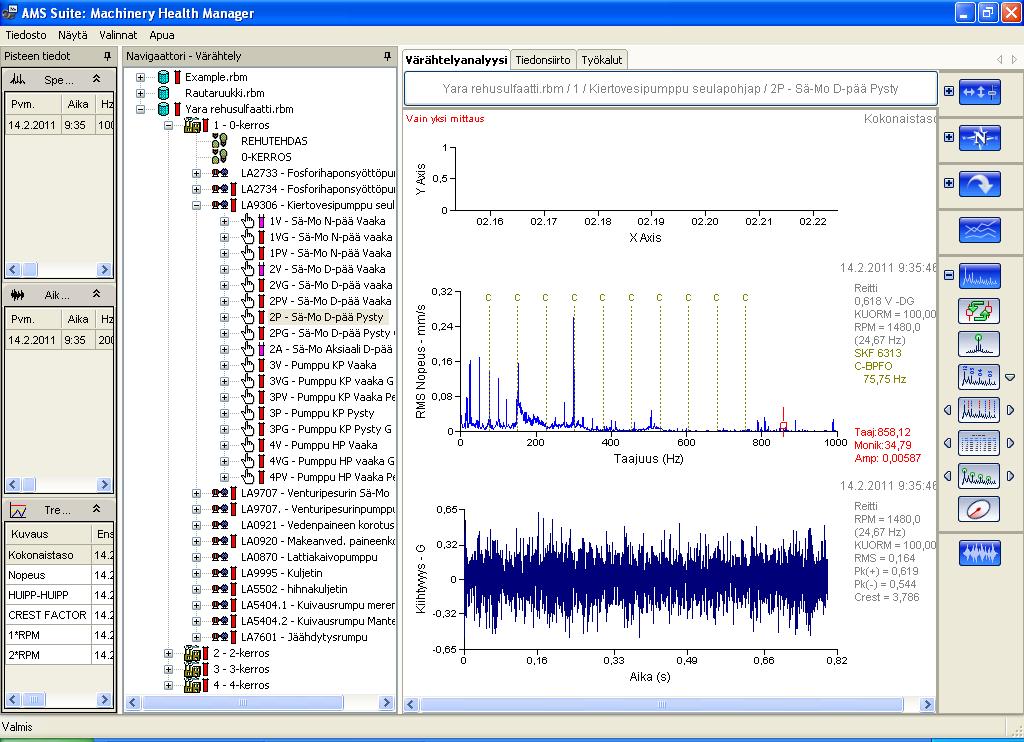Viewport: 1024px width, 742px height.
Task: Click the waveform icon in the Aik... panel header
Action: point(18,295)
